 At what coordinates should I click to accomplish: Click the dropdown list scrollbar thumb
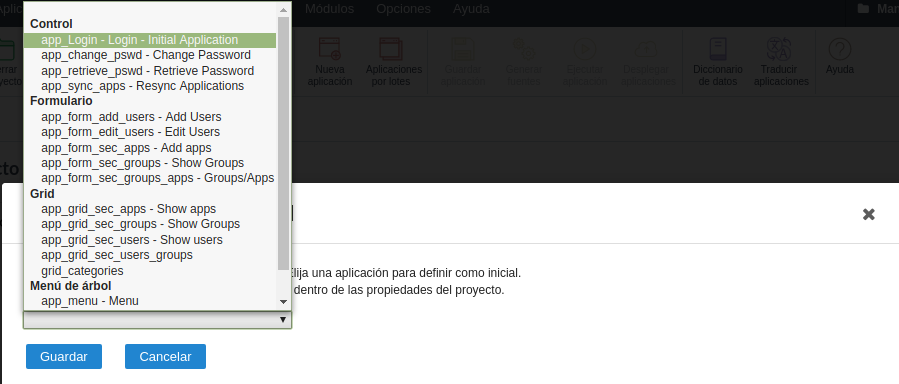[x=283, y=143]
